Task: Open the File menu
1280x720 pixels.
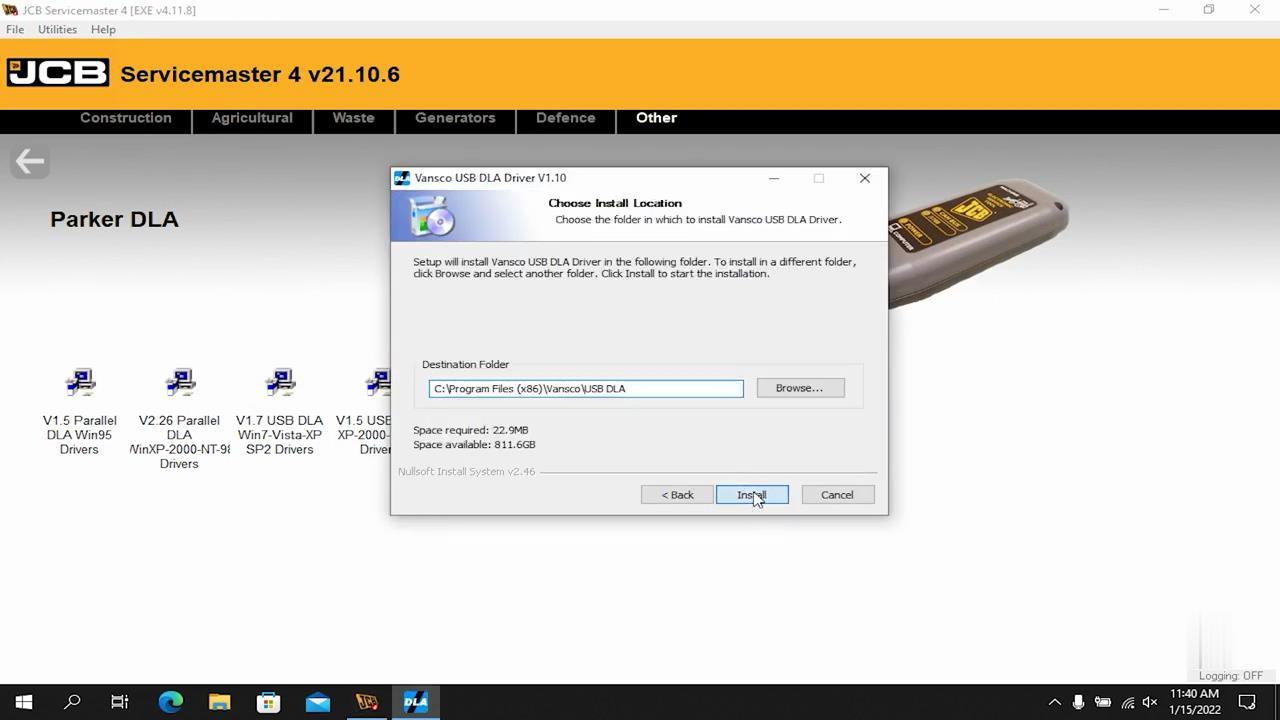Action: 15,29
